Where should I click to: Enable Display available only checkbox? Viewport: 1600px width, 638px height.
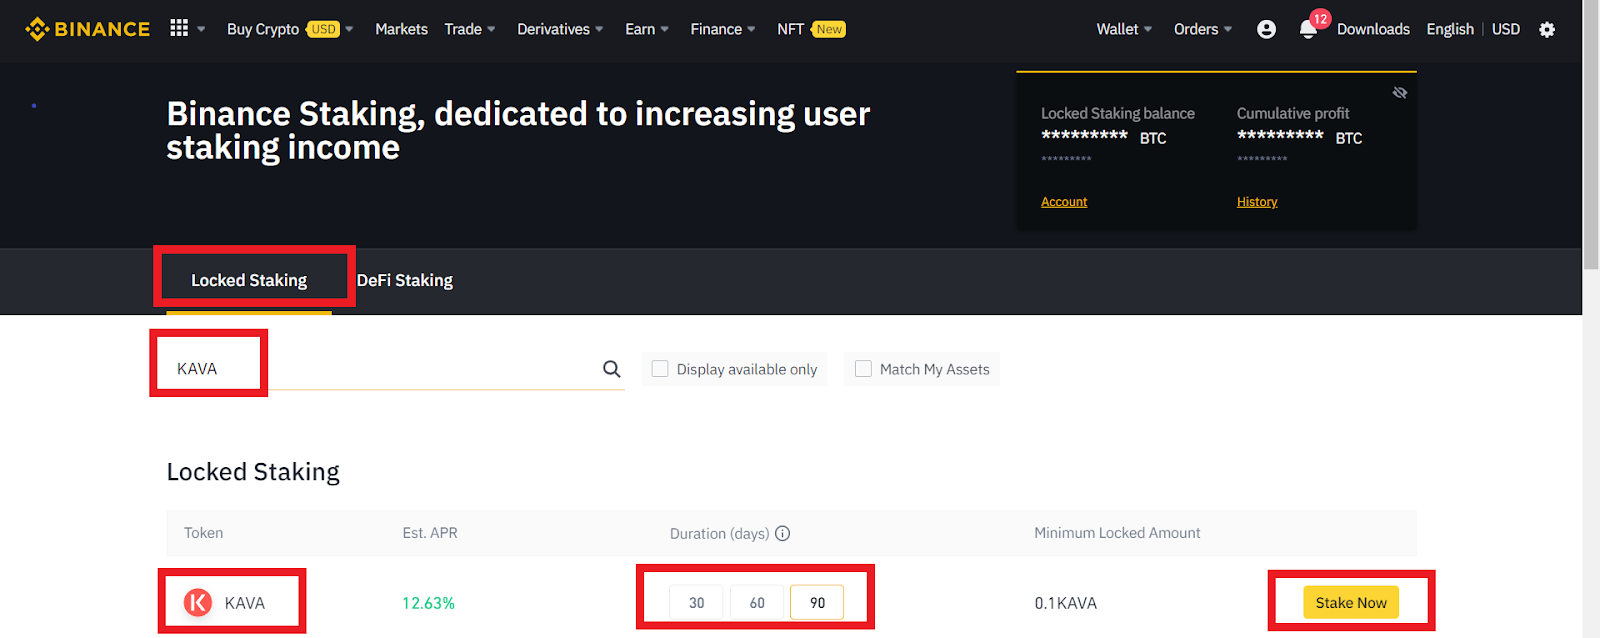[660, 369]
